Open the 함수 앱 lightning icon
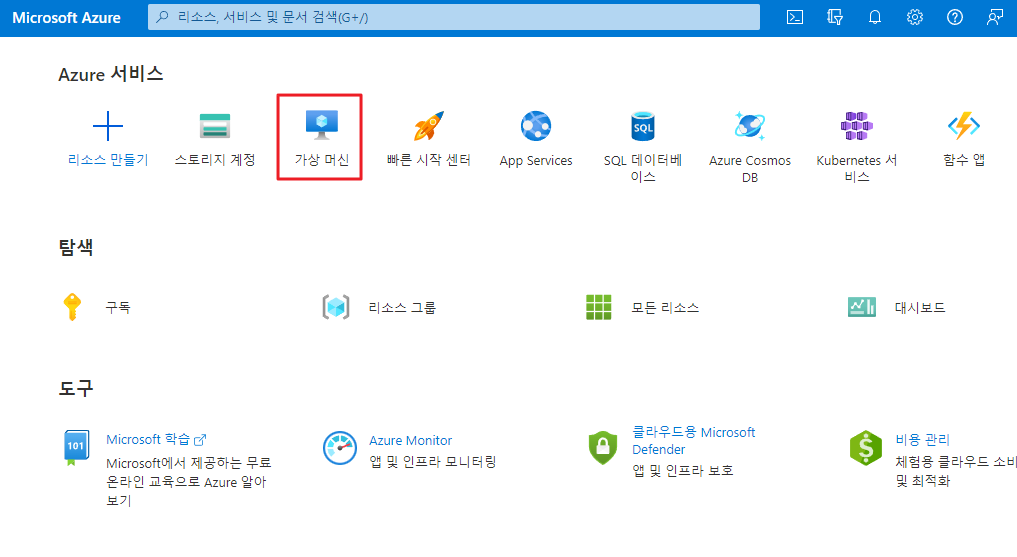This screenshot has width=1017, height=557. pyautogui.click(x=964, y=126)
